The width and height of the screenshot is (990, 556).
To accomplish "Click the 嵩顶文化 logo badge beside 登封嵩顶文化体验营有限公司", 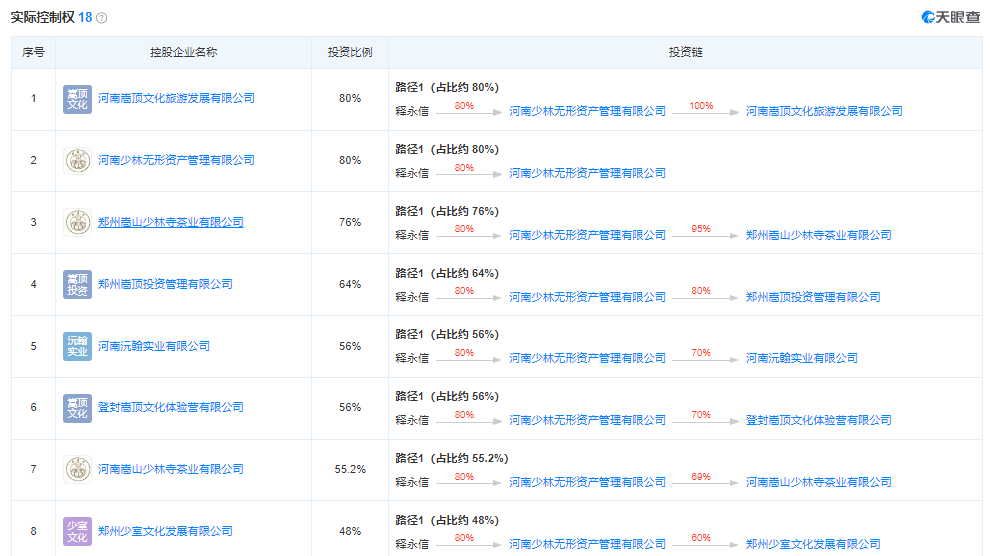I will pos(77,407).
